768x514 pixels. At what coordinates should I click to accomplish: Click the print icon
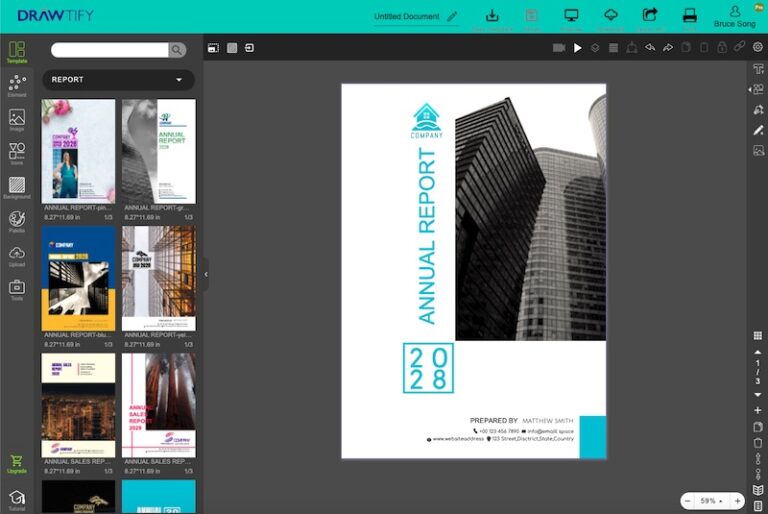coord(690,15)
